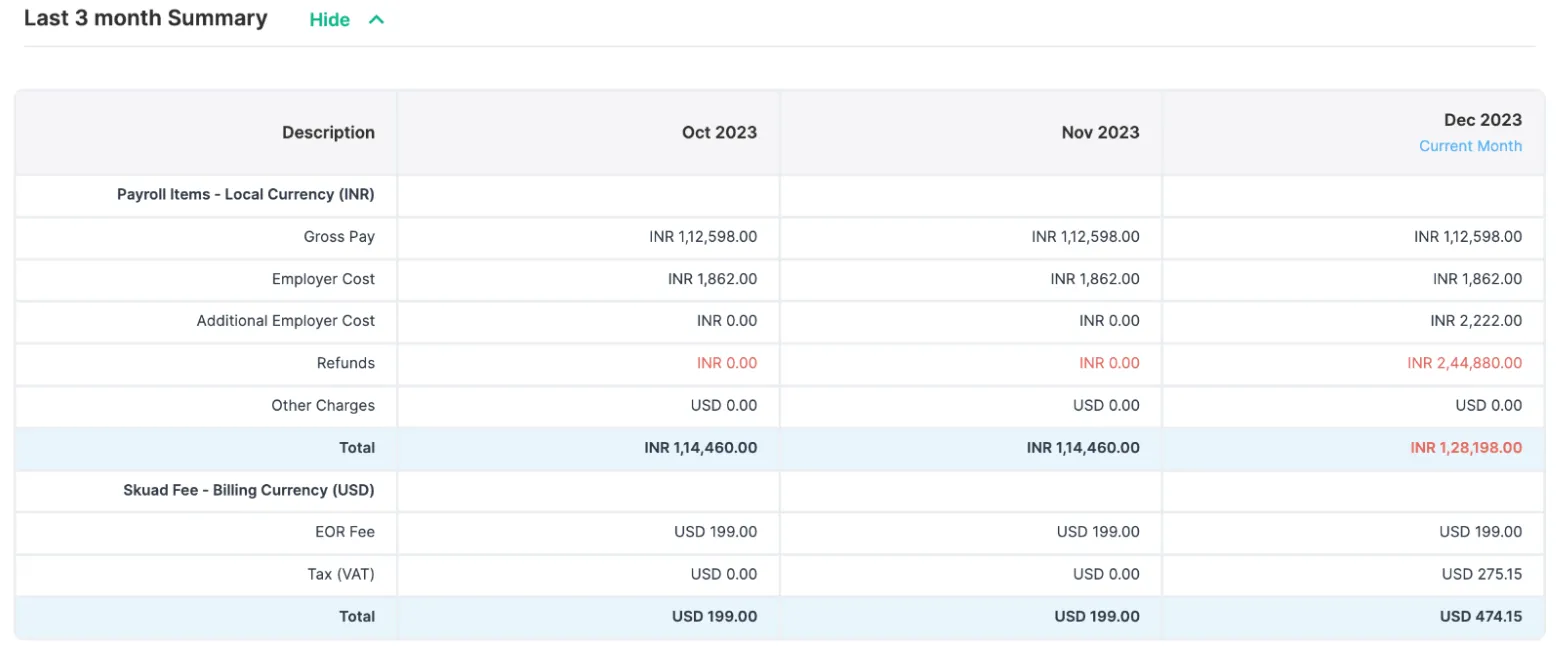This screenshot has height=654, width=1558.
Task: Select Nov 2023 Employer Cost INR 1,862.00
Action: tap(1095, 279)
